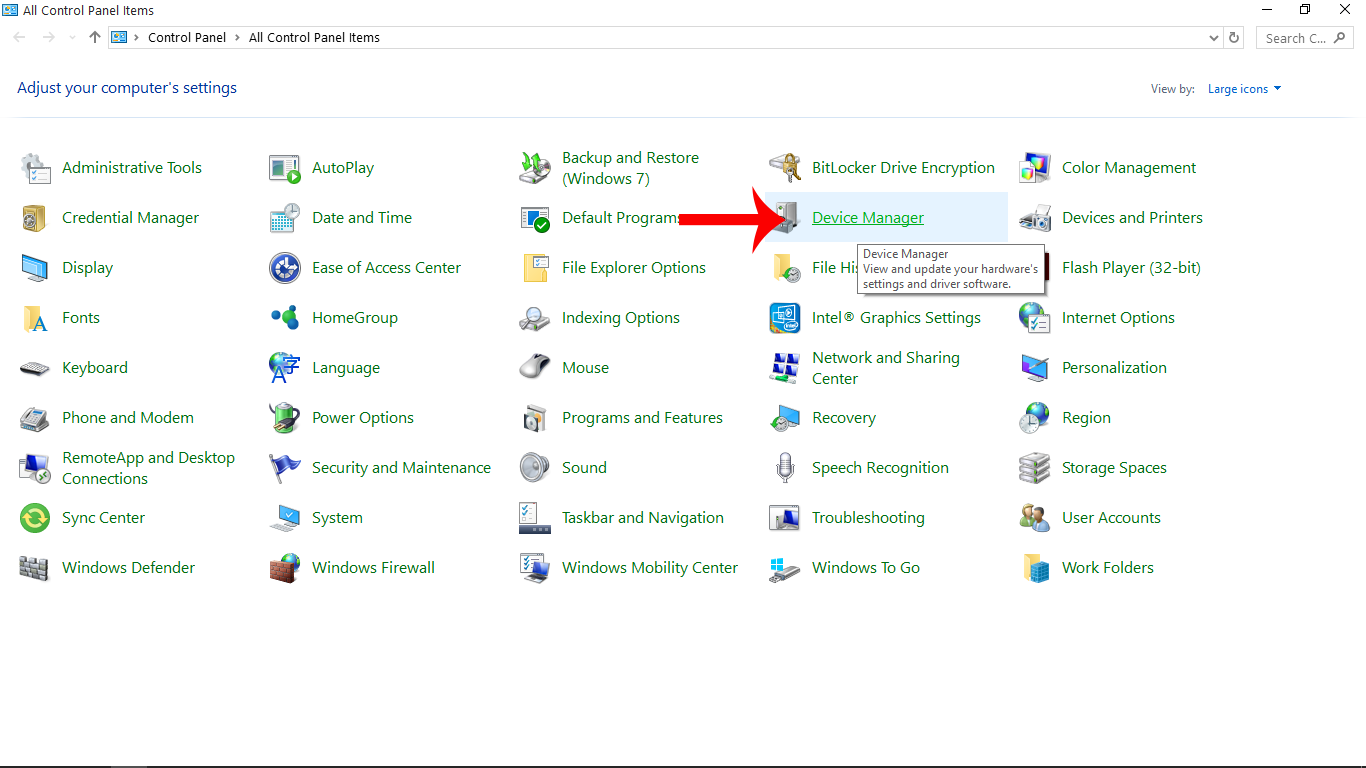Open the System panel
Screen dimensions: 1366x768
[x=337, y=517]
